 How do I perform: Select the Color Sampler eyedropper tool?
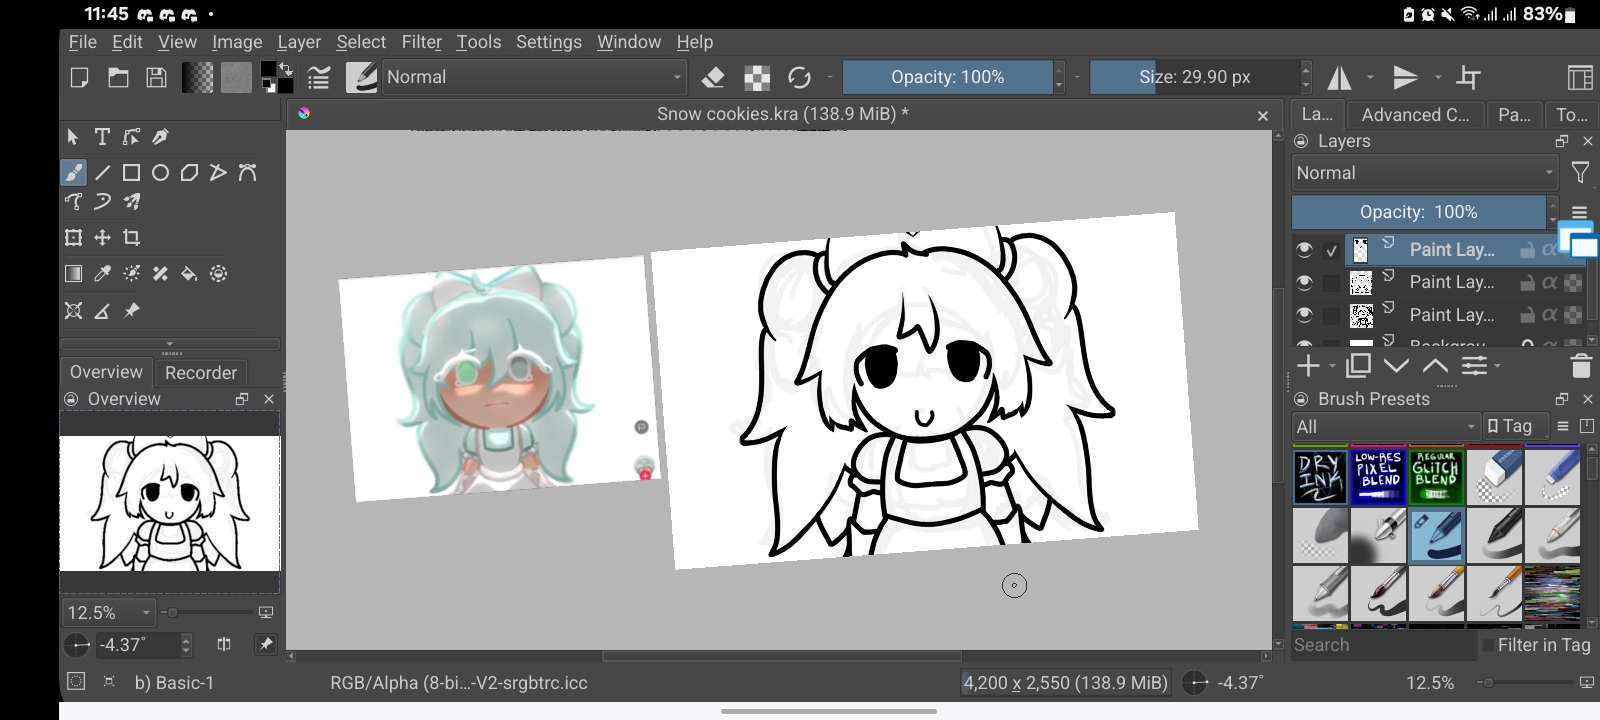coord(102,274)
